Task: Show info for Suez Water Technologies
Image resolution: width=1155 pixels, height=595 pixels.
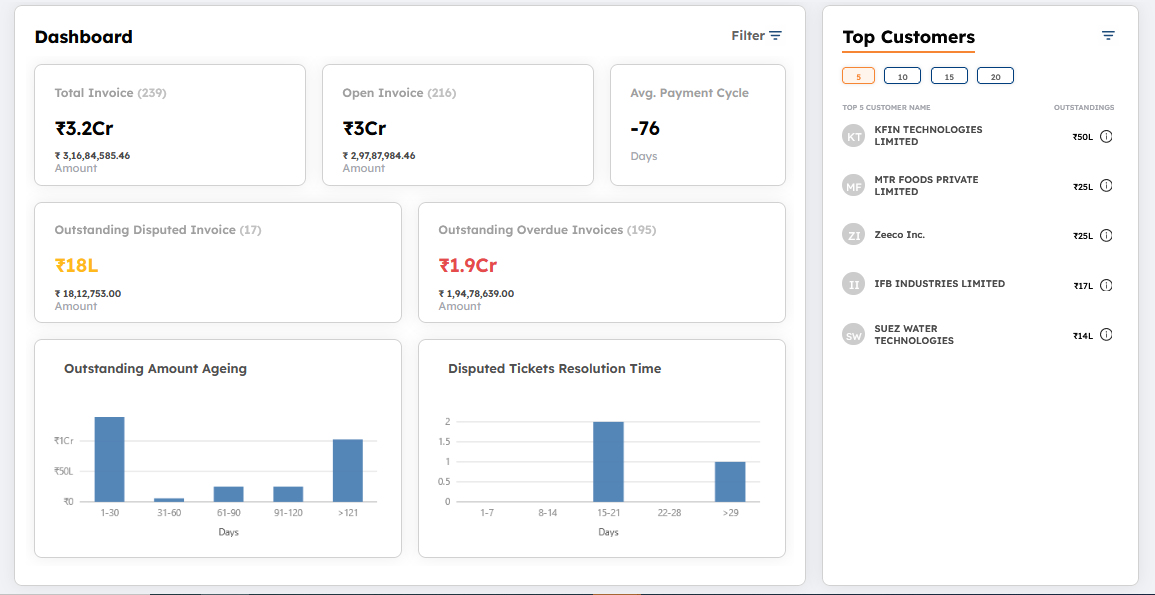Action: coord(1106,335)
